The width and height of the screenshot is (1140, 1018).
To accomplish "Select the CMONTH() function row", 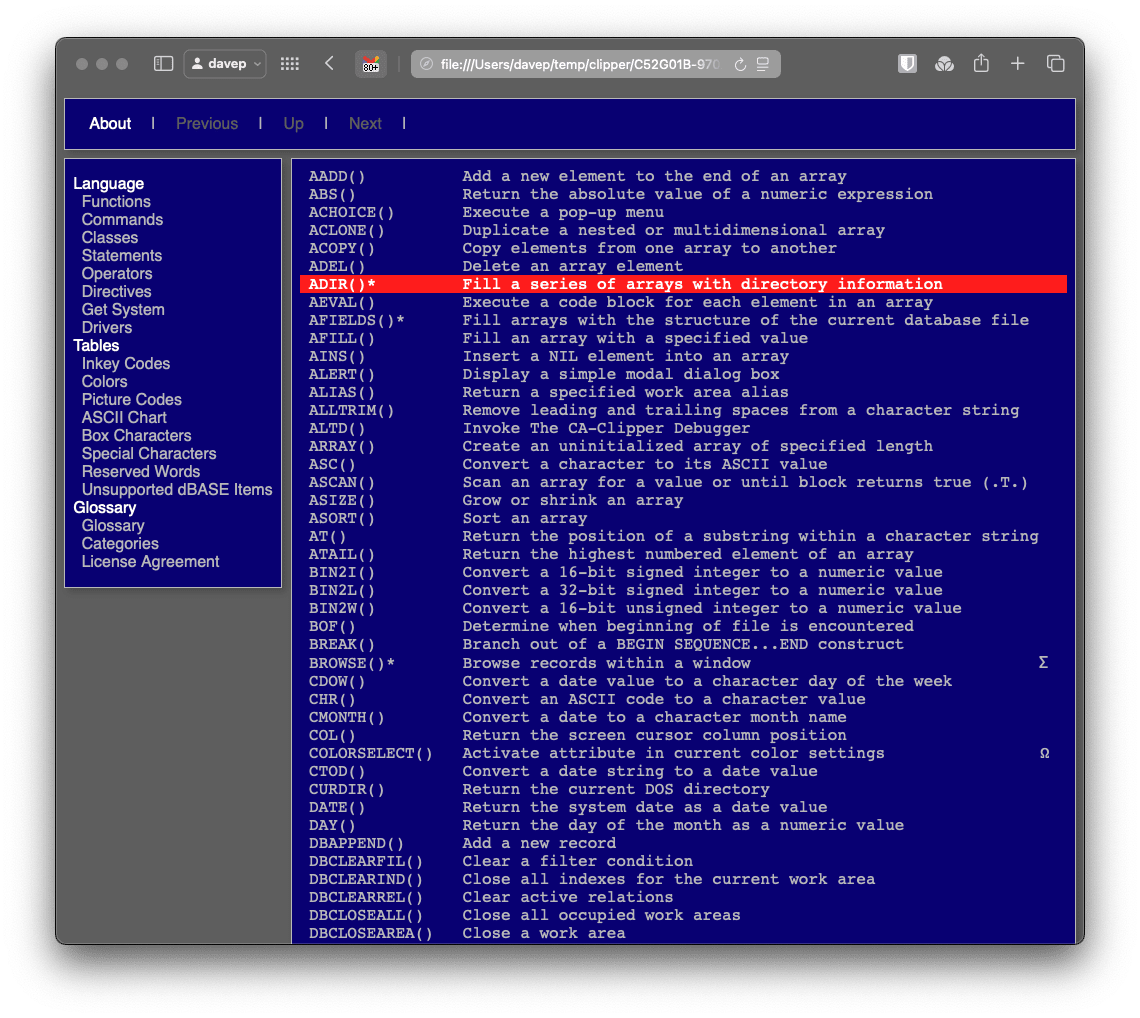I will (683, 717).
